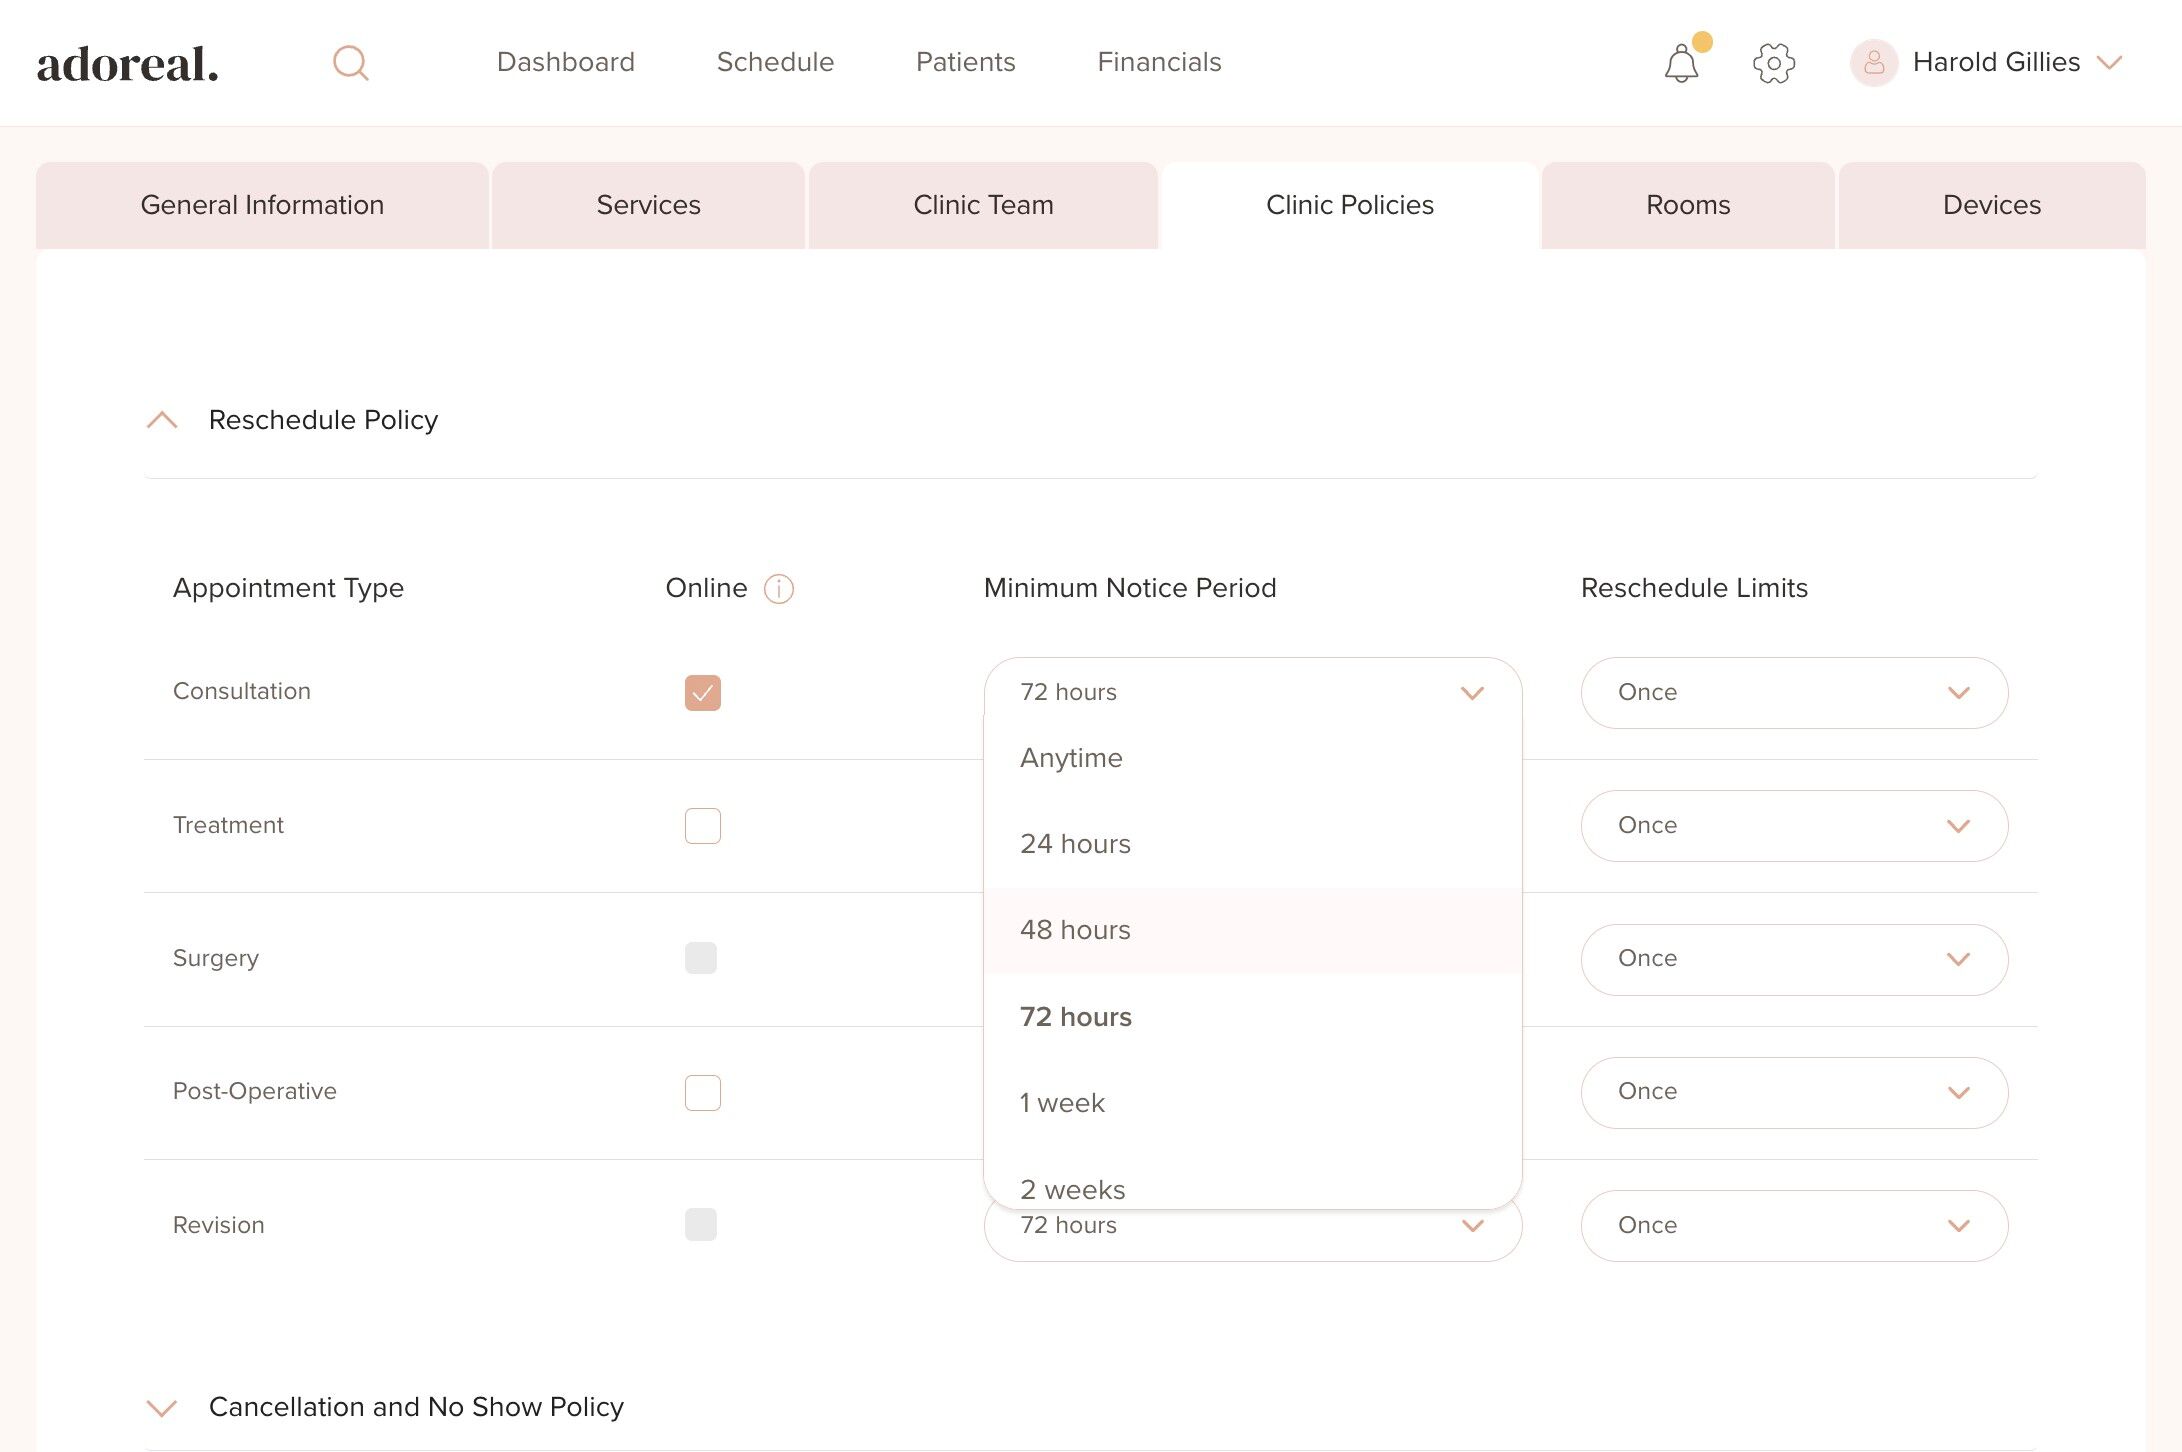Enable Online for Treatment

coord(702,826)
